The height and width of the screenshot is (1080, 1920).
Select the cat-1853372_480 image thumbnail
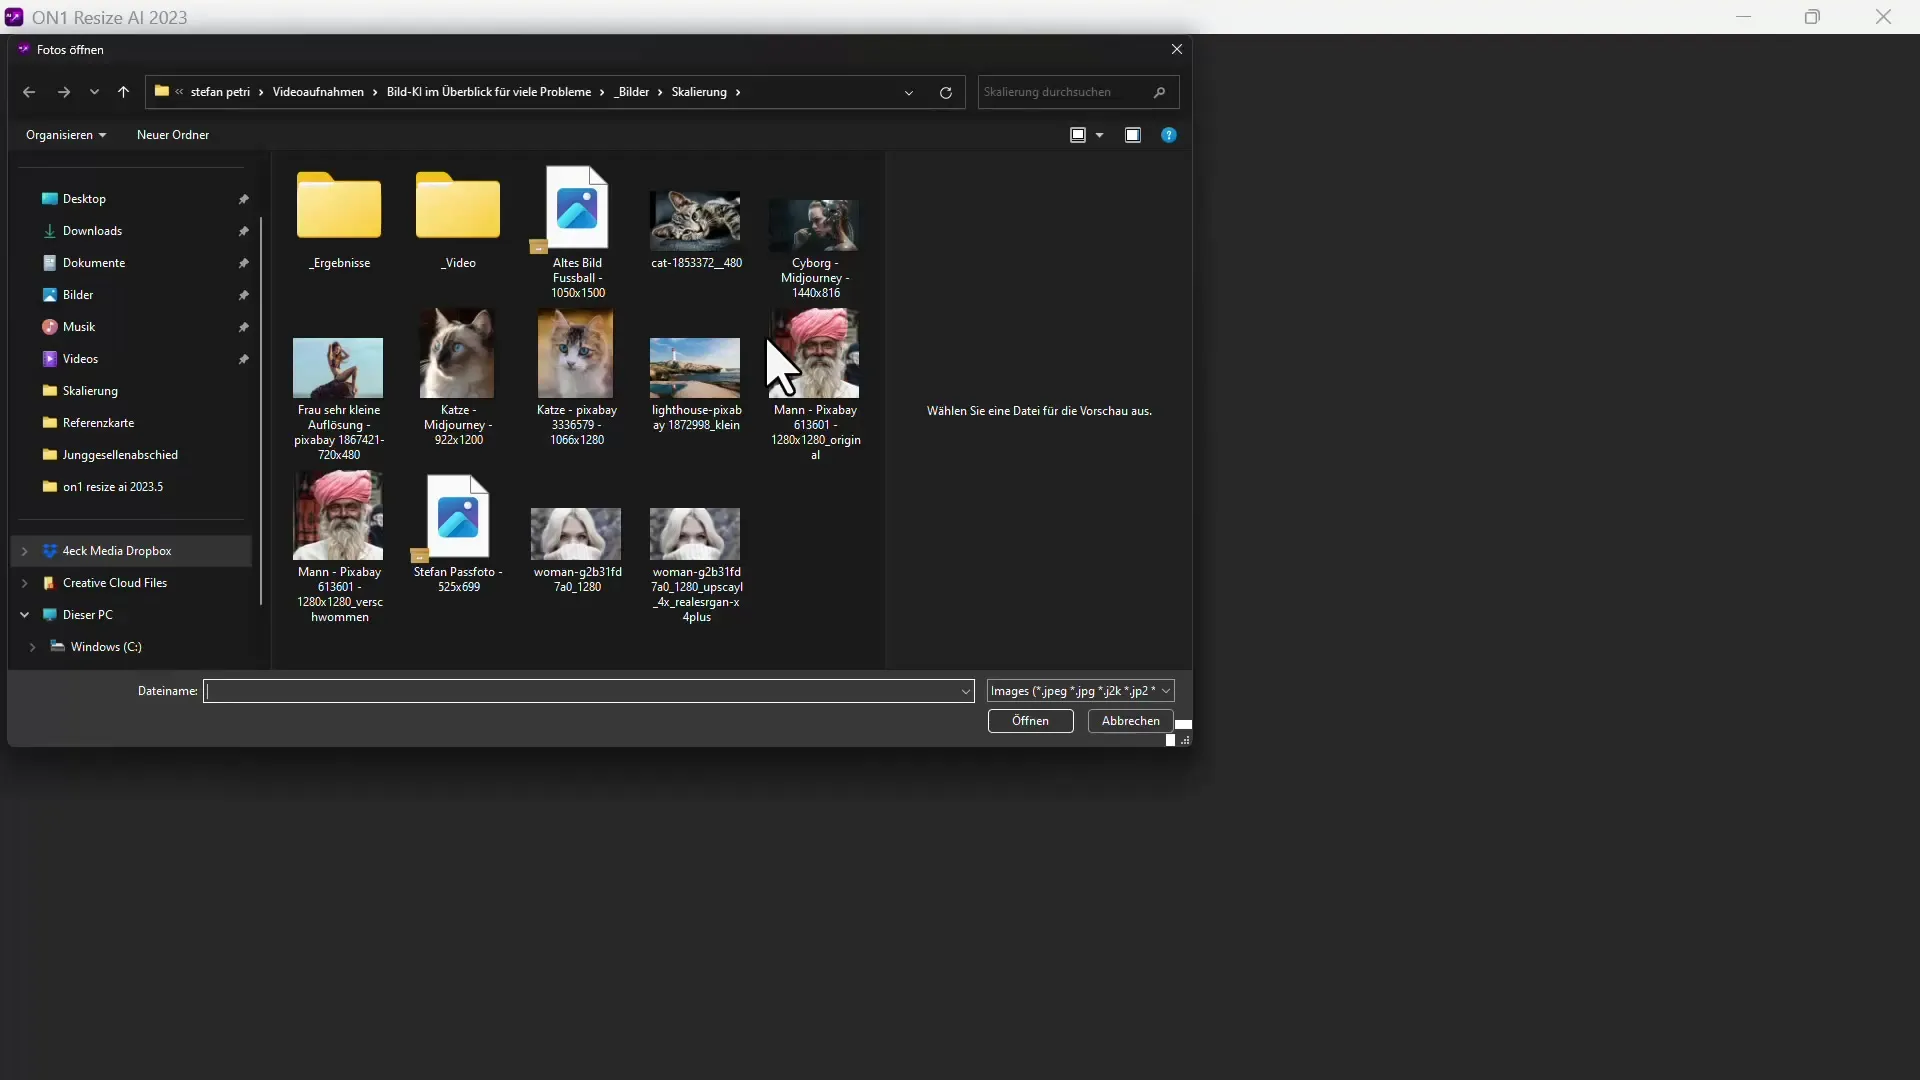coord(696,222)
